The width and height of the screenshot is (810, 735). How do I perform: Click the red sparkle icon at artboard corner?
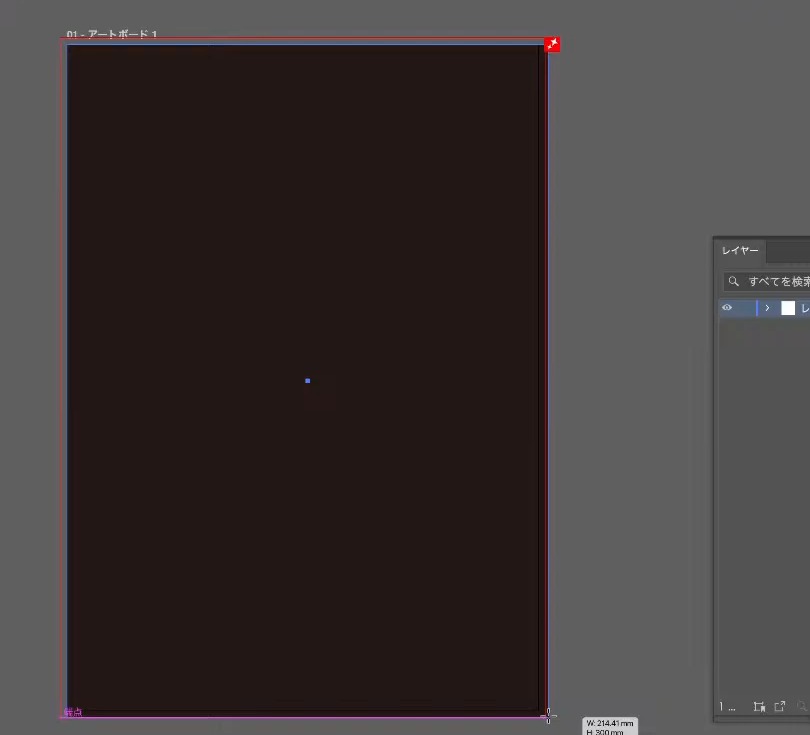pos(552,44)
